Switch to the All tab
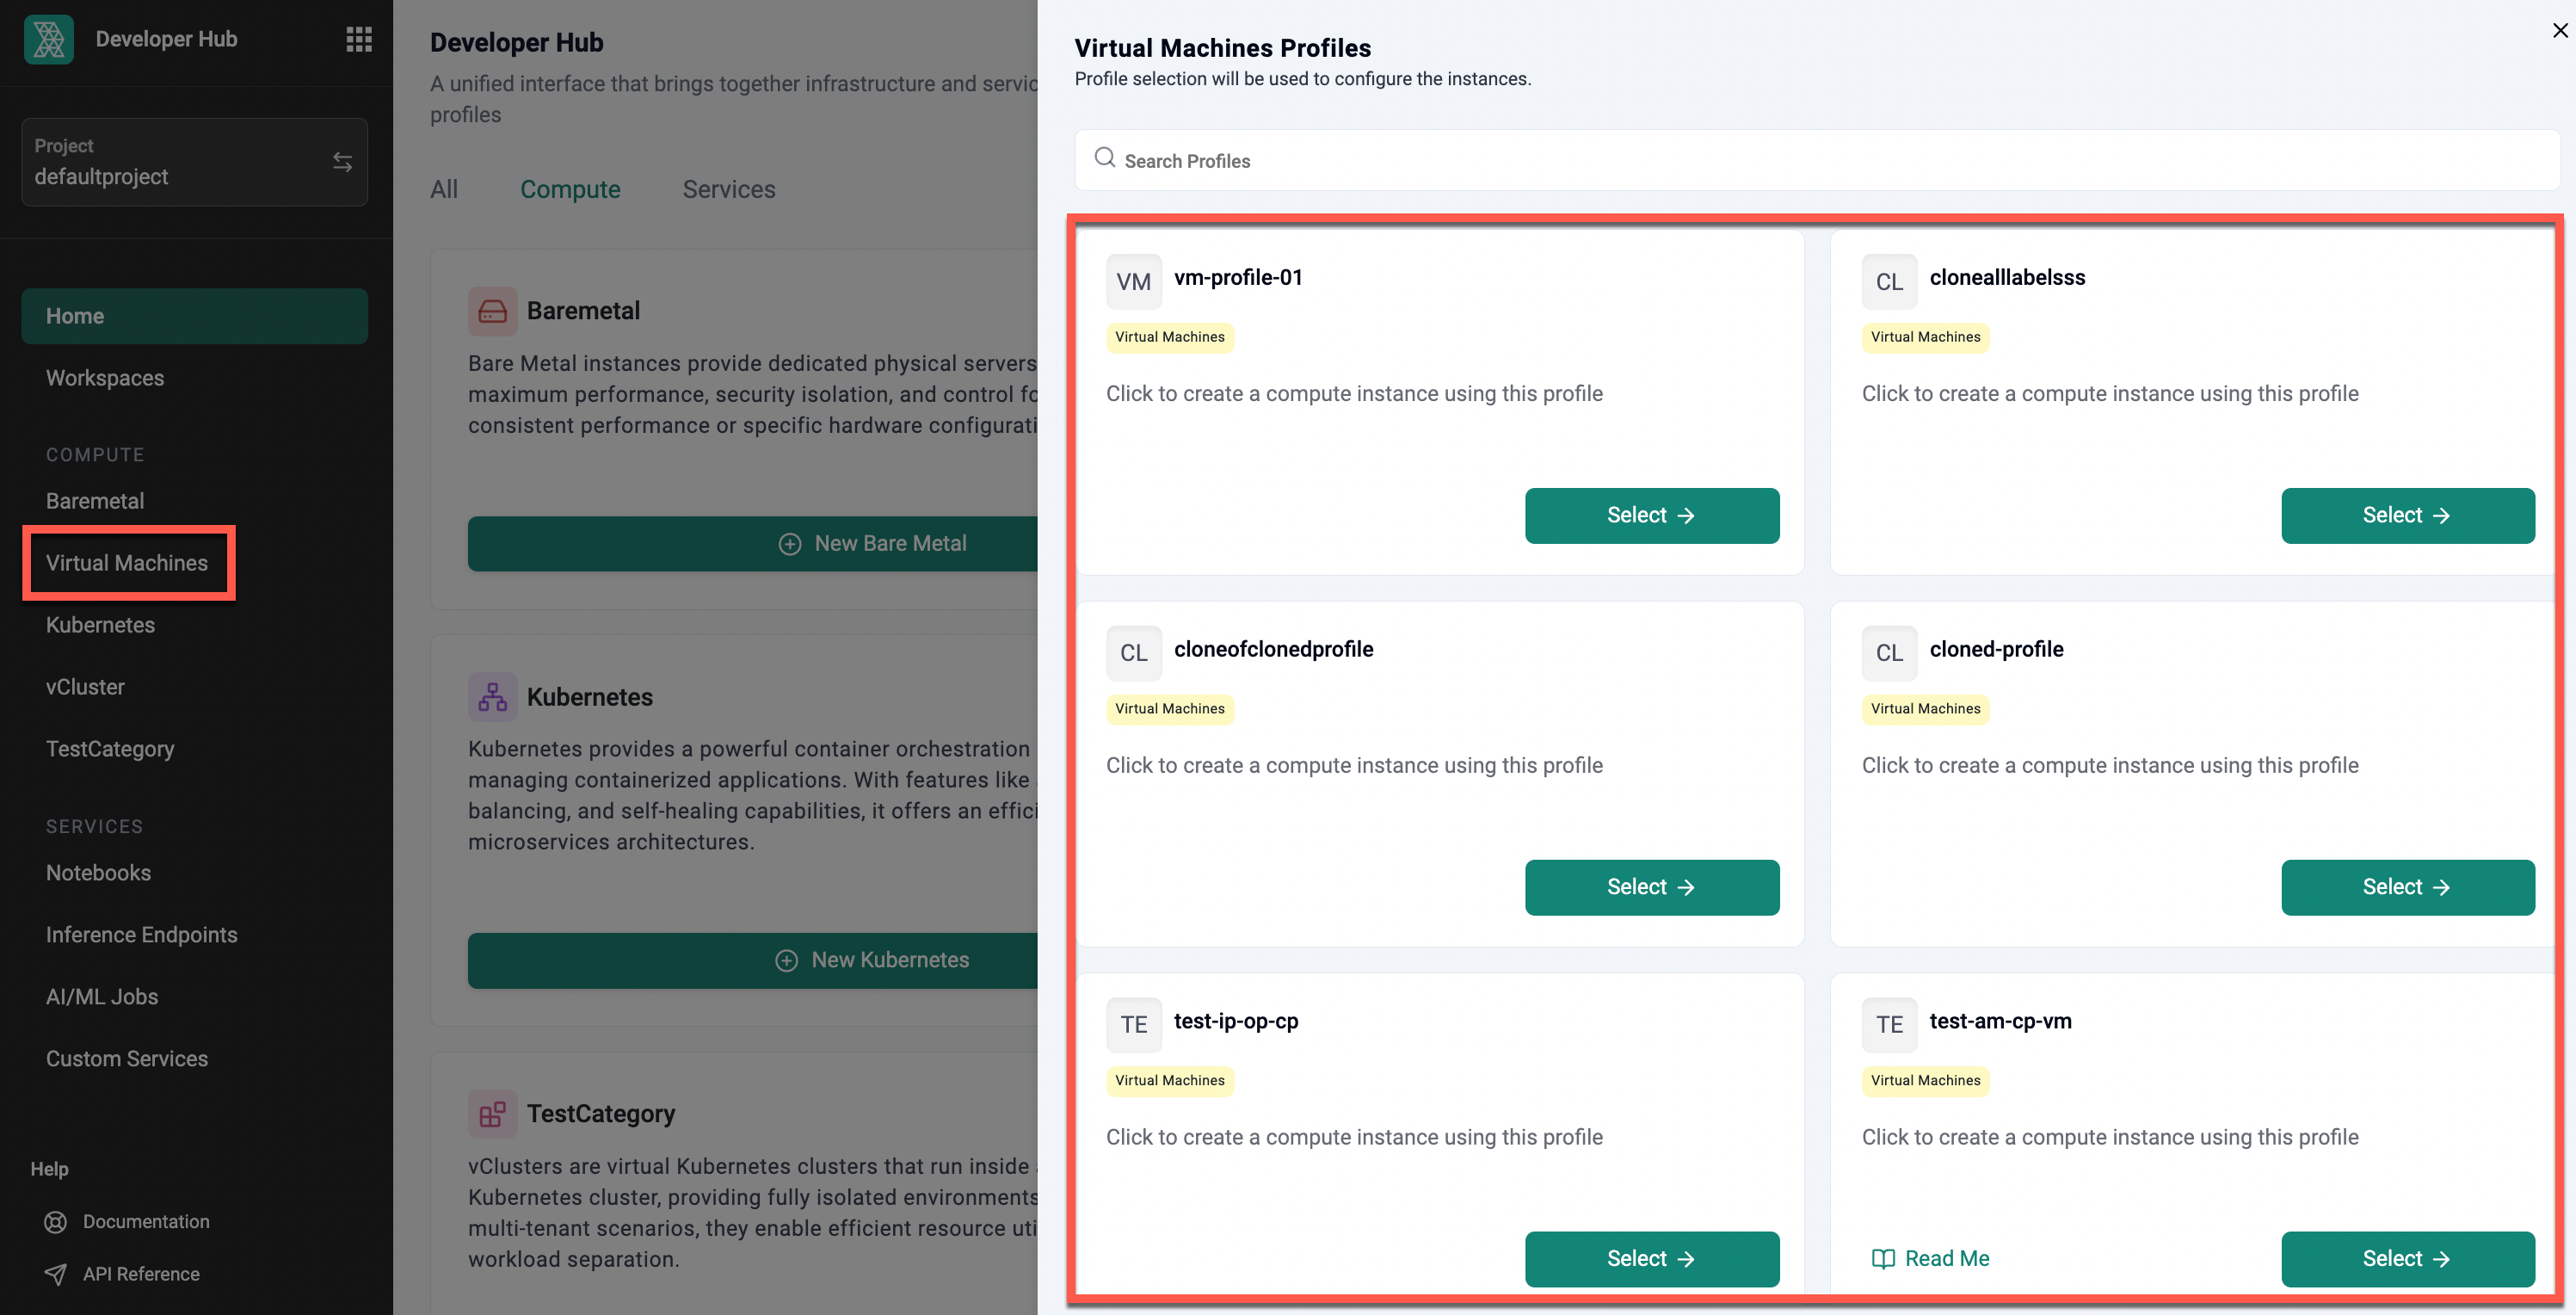 click(444, 189)
